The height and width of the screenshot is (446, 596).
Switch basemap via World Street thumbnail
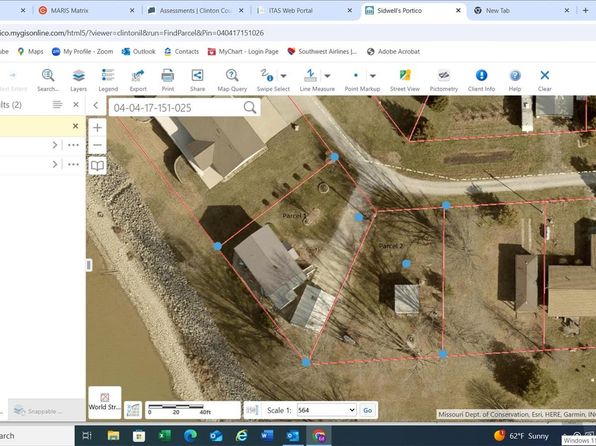pyautogui.click(x=105, y=402)
